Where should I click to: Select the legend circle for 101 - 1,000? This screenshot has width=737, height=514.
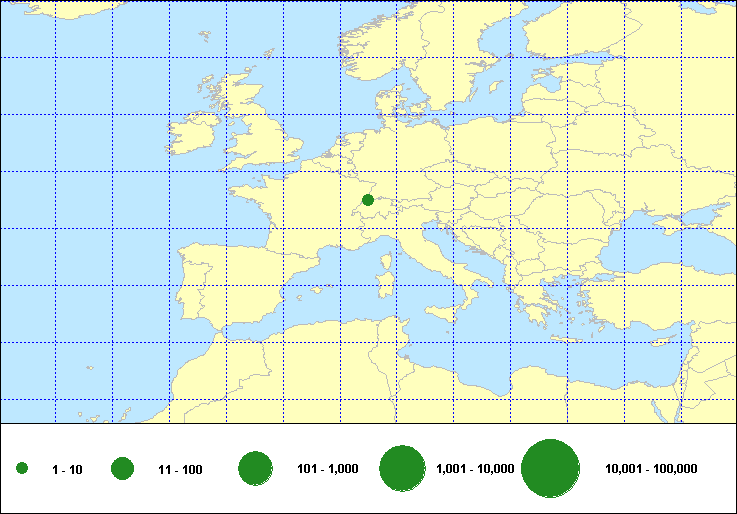click(256, 468)
